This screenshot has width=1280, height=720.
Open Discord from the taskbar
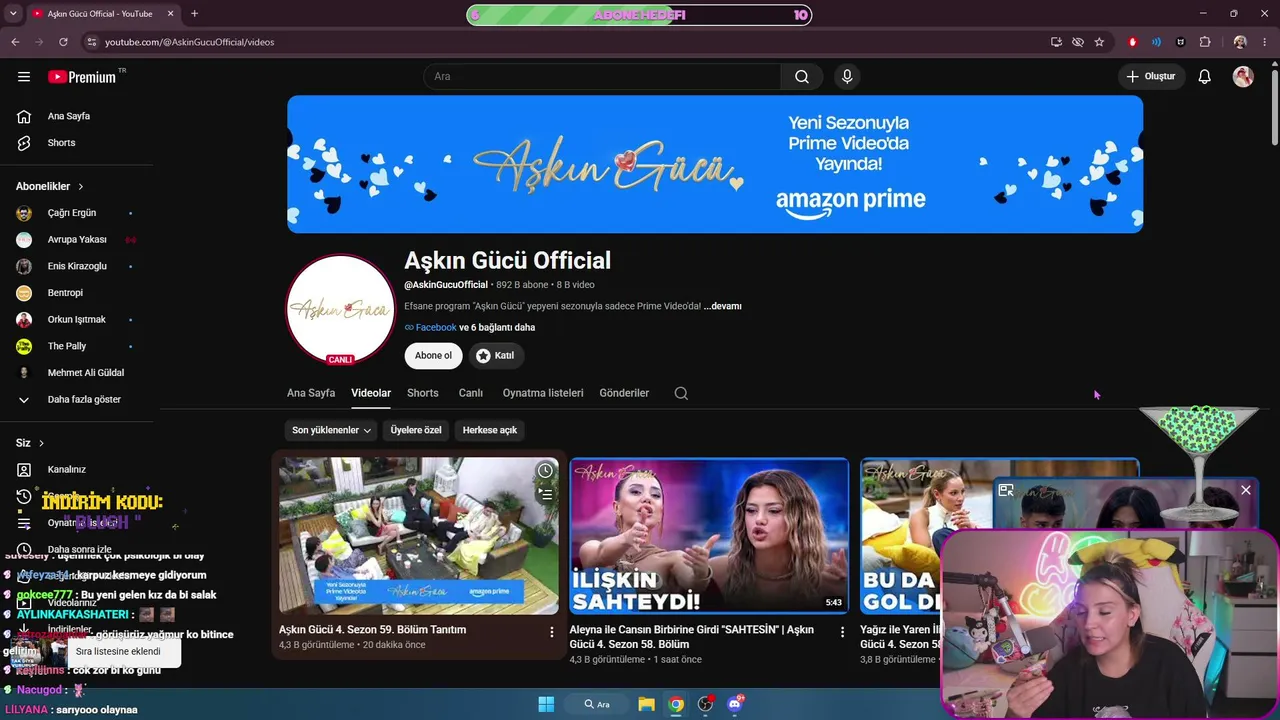point(736,704)
